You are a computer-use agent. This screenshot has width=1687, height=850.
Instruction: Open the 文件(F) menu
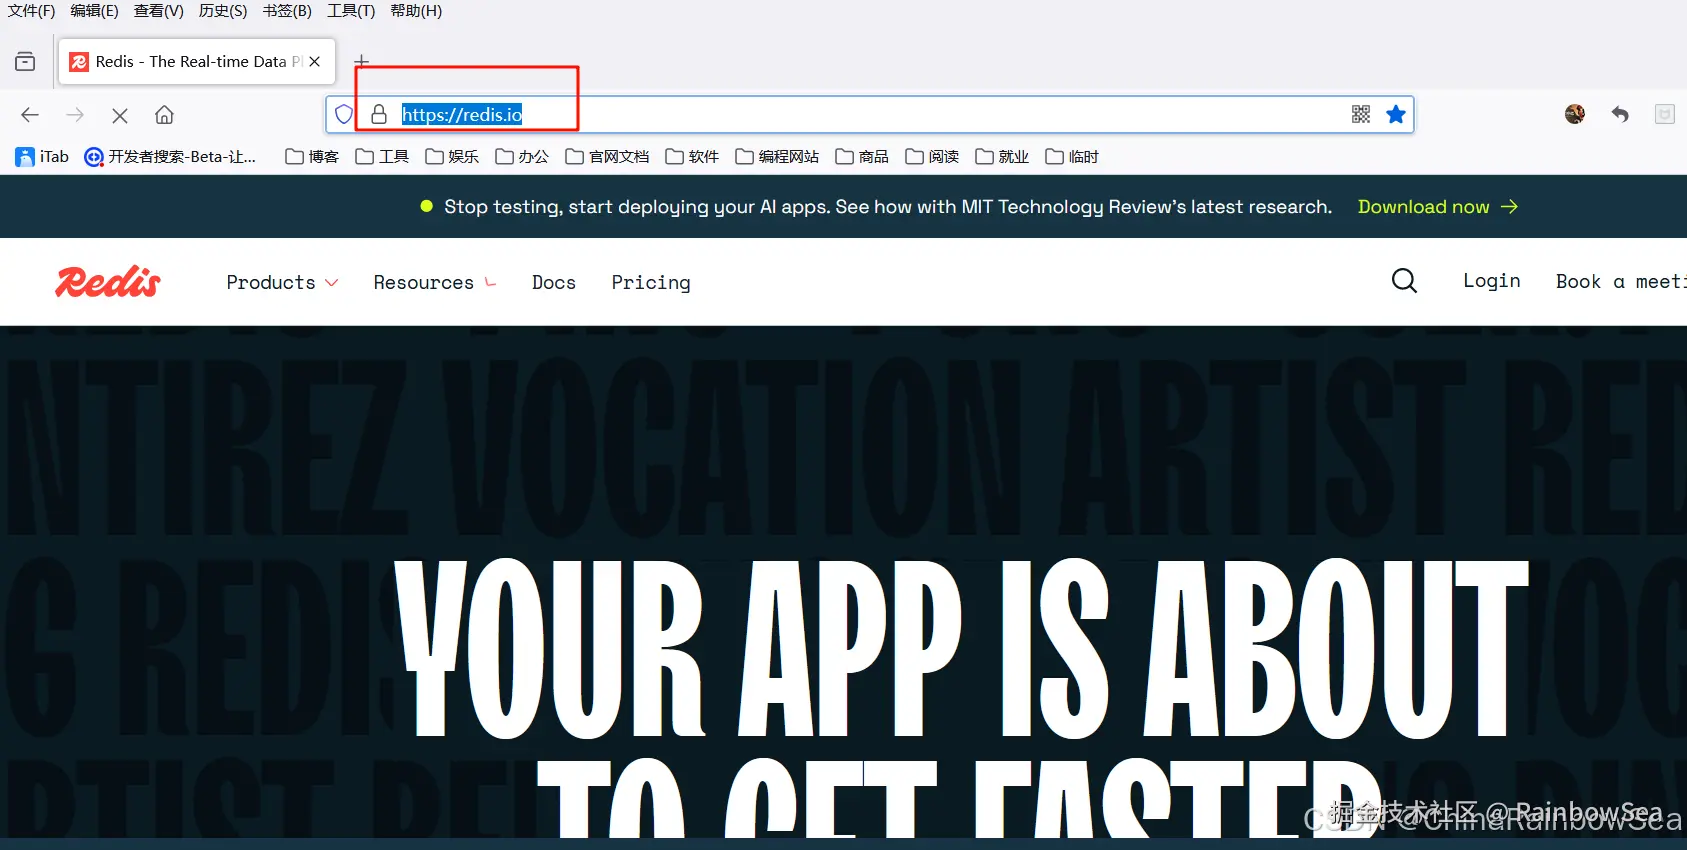click(x=32, y=11)
